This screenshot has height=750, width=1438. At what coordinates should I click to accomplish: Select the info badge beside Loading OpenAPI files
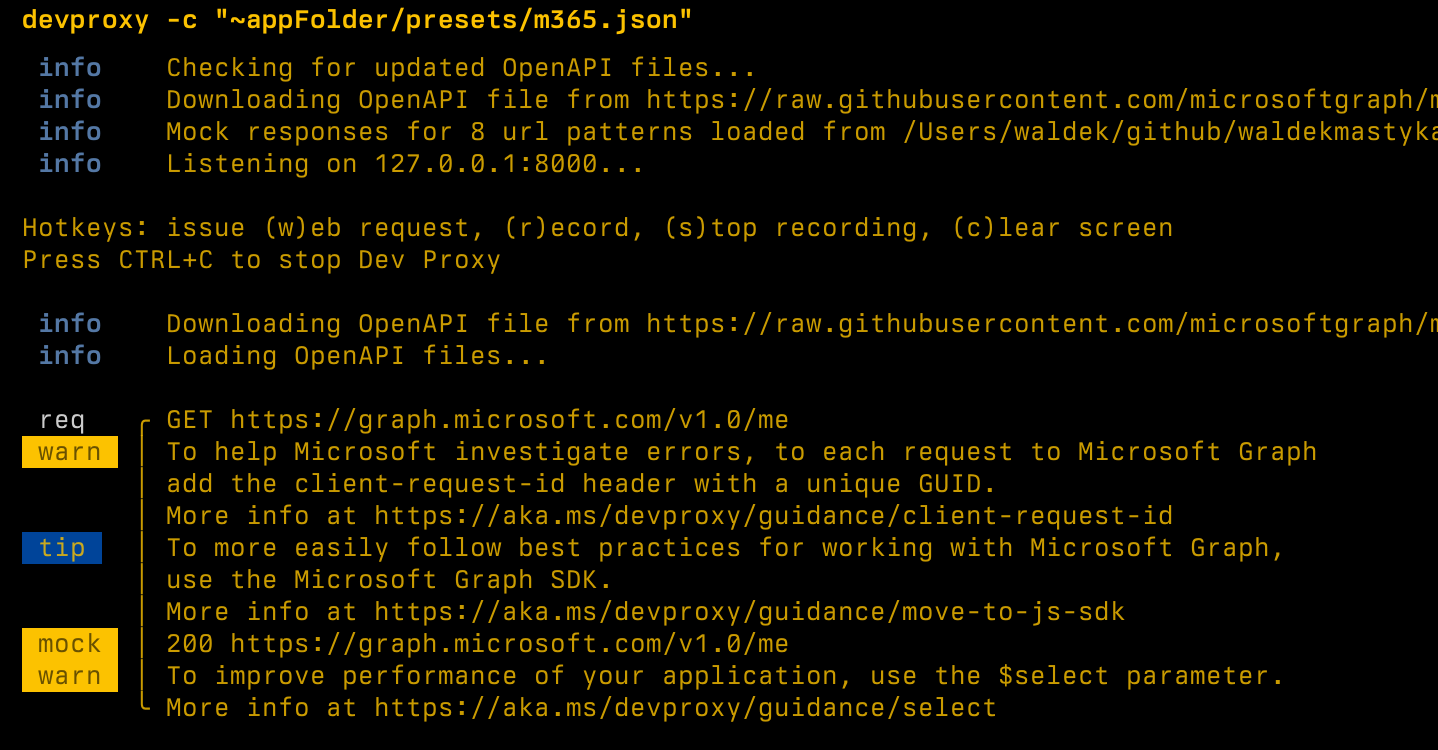coord(69,355)
